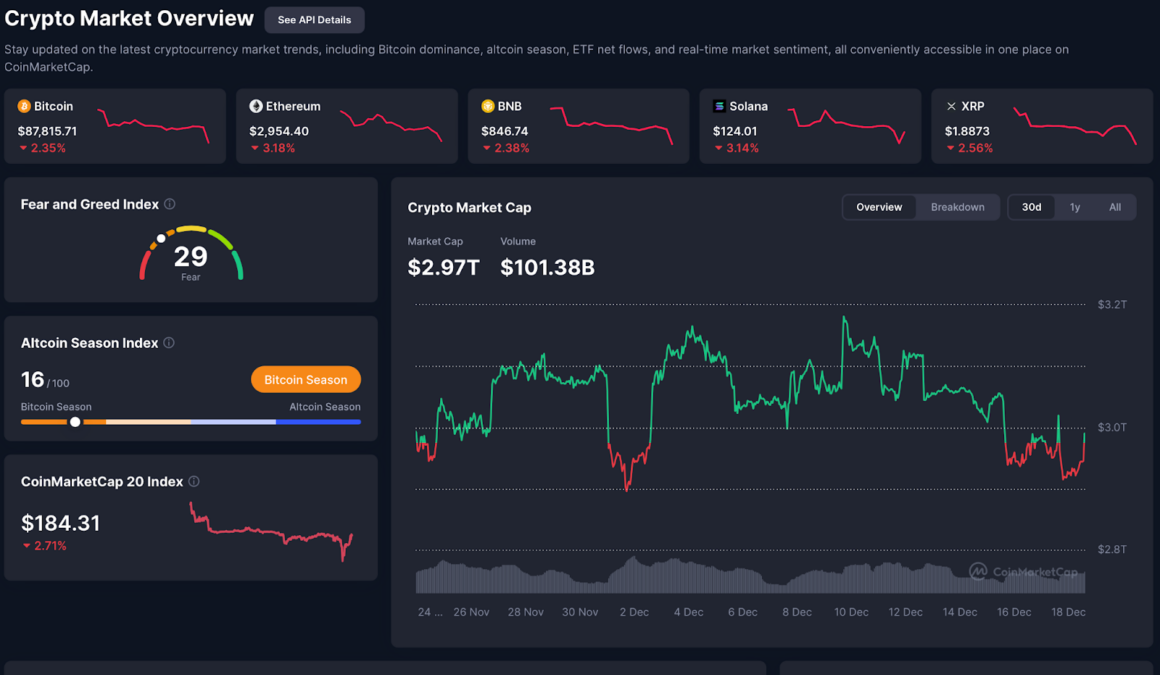1160x675 pixels.
Task: Click the Bitcoin 2.35% change text
Action: tap(48, 148)
